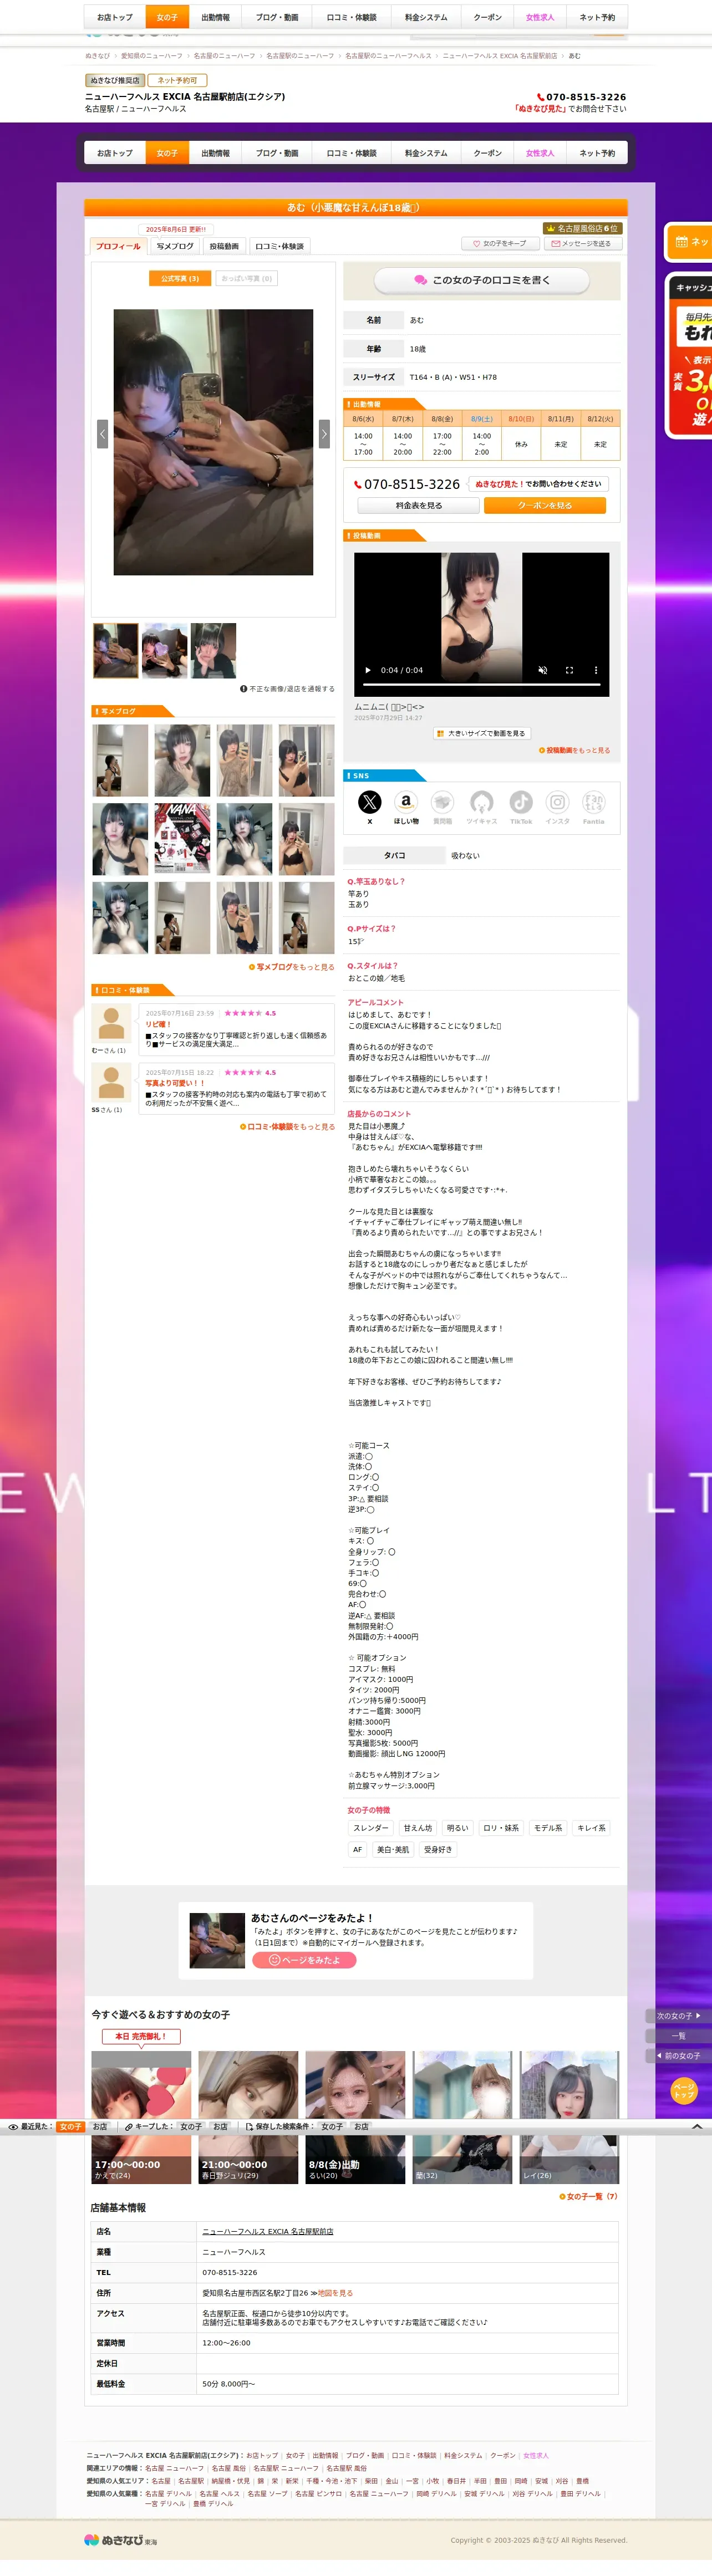Viewport: 712px width, 2576px height.
Task: Click the スレンダー feature tag
Action: pyautogui.click(x=370, y=1828)
